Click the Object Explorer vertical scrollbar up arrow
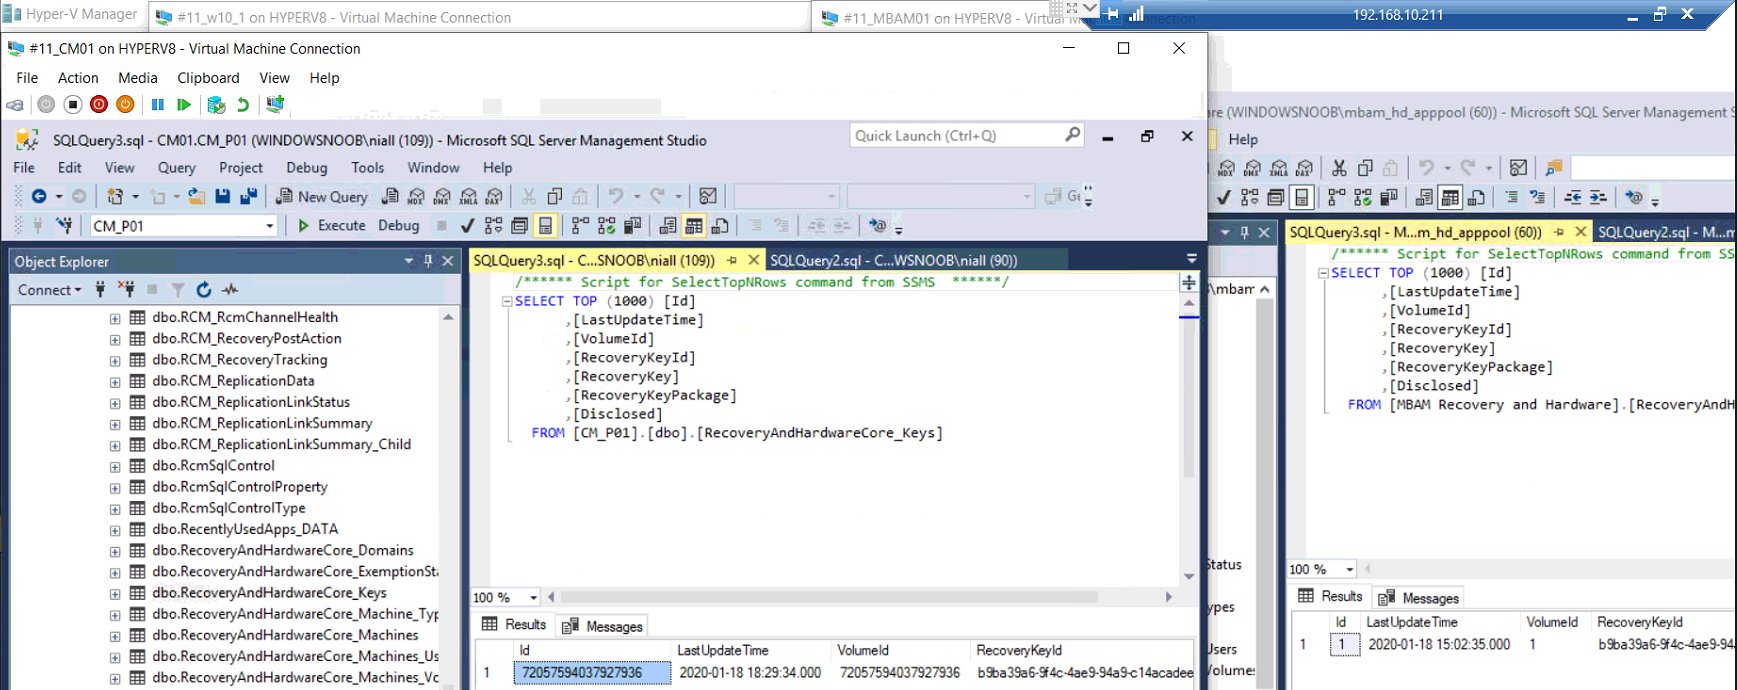 (448, 317)
